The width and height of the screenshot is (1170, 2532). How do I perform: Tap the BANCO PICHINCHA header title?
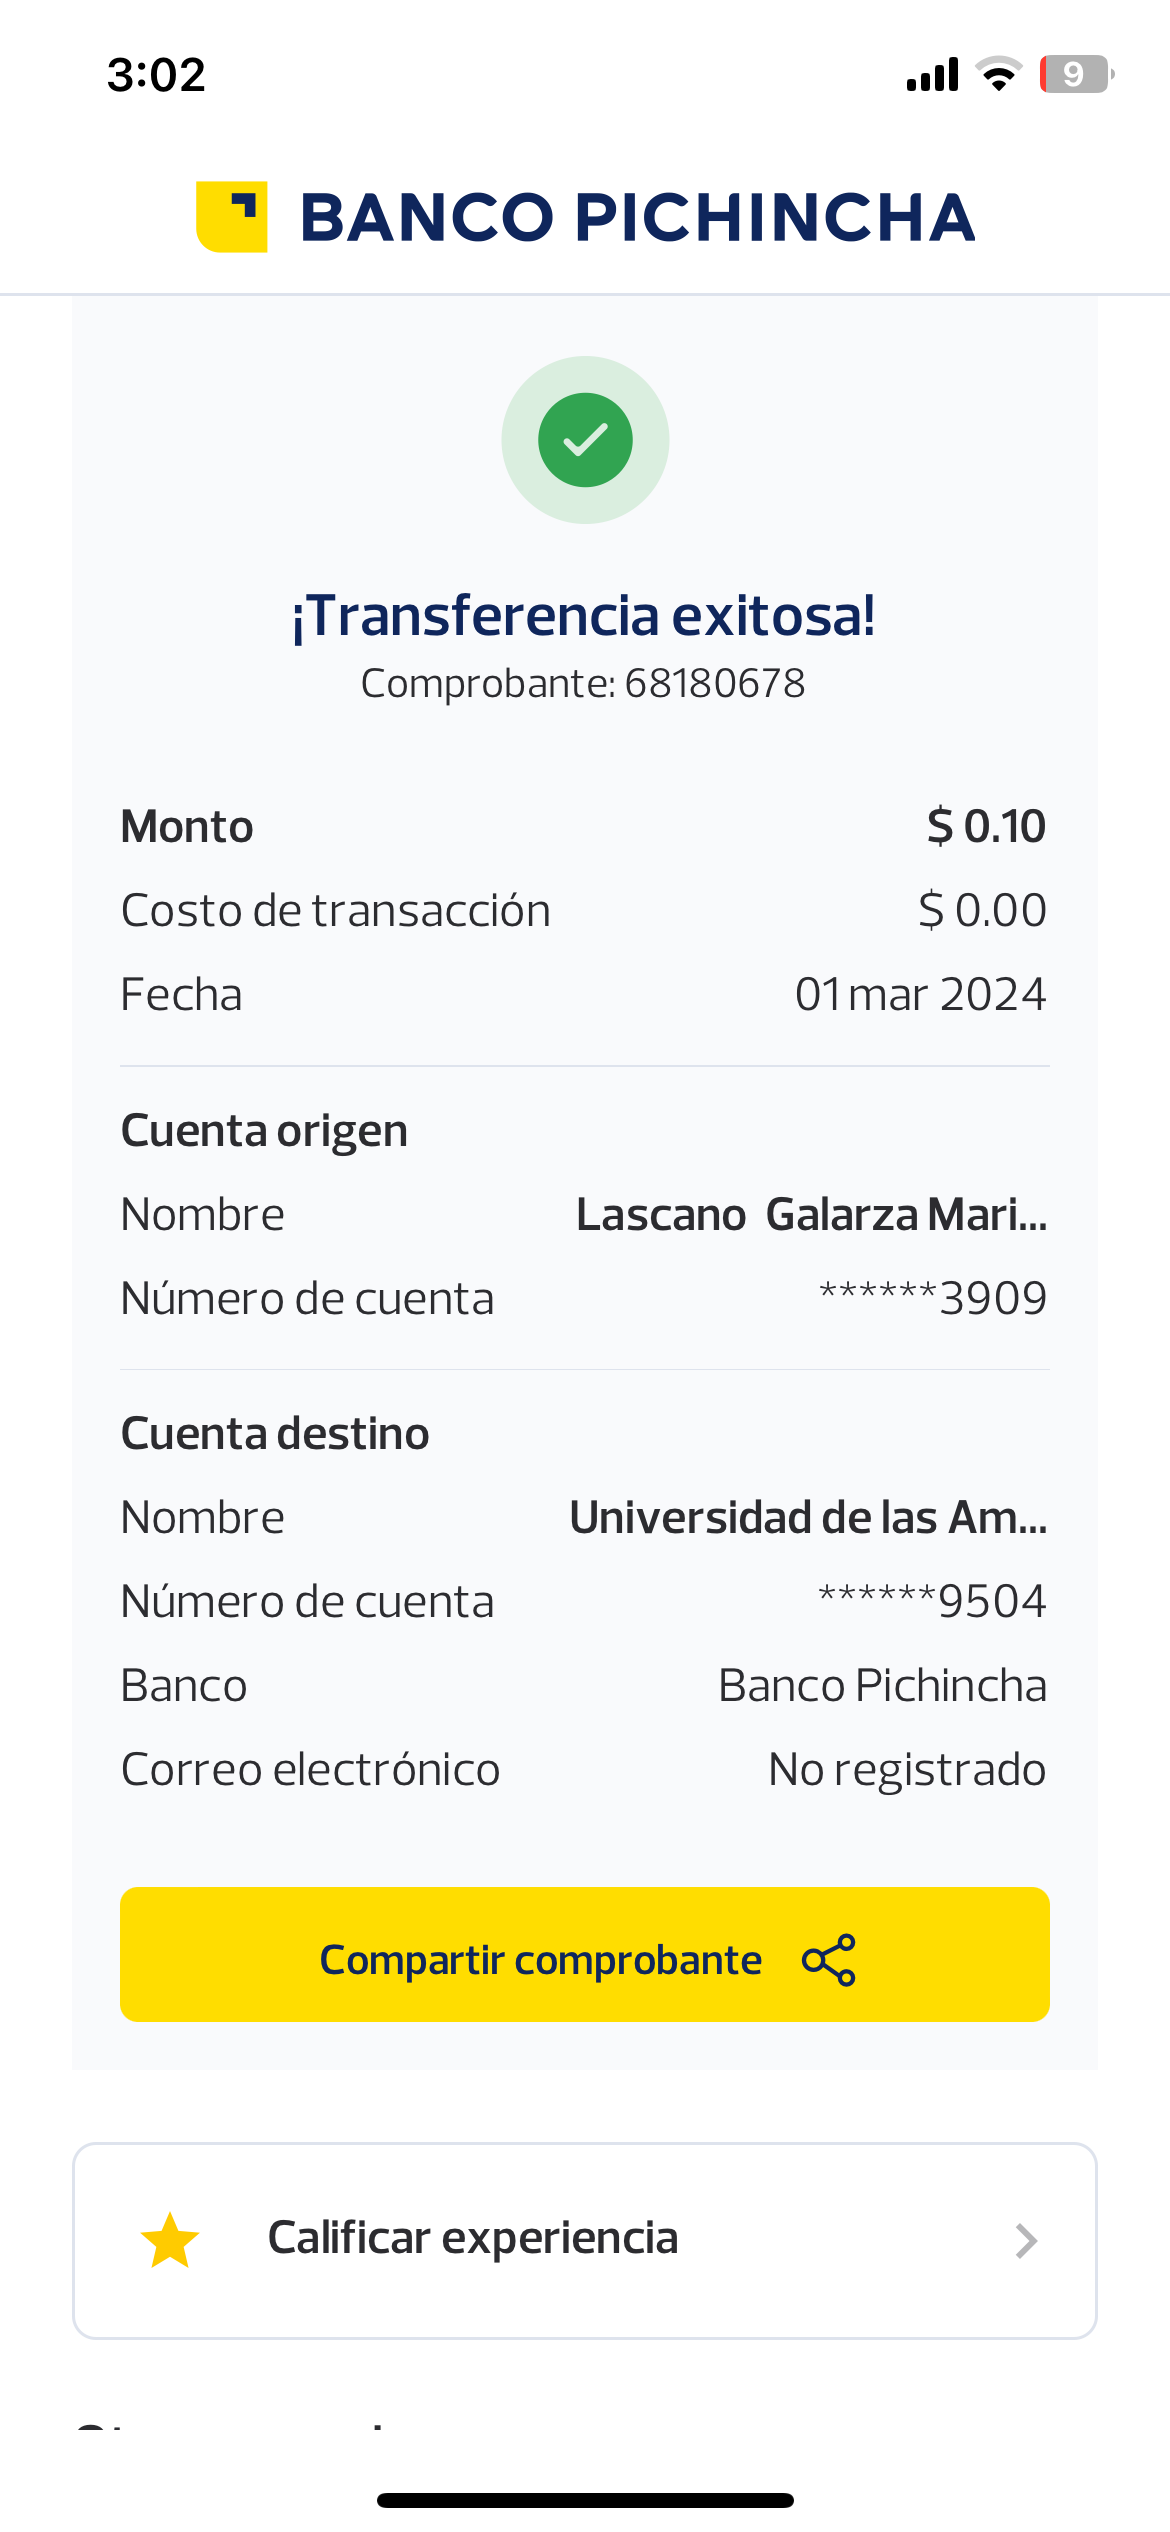tap(637, 217)
